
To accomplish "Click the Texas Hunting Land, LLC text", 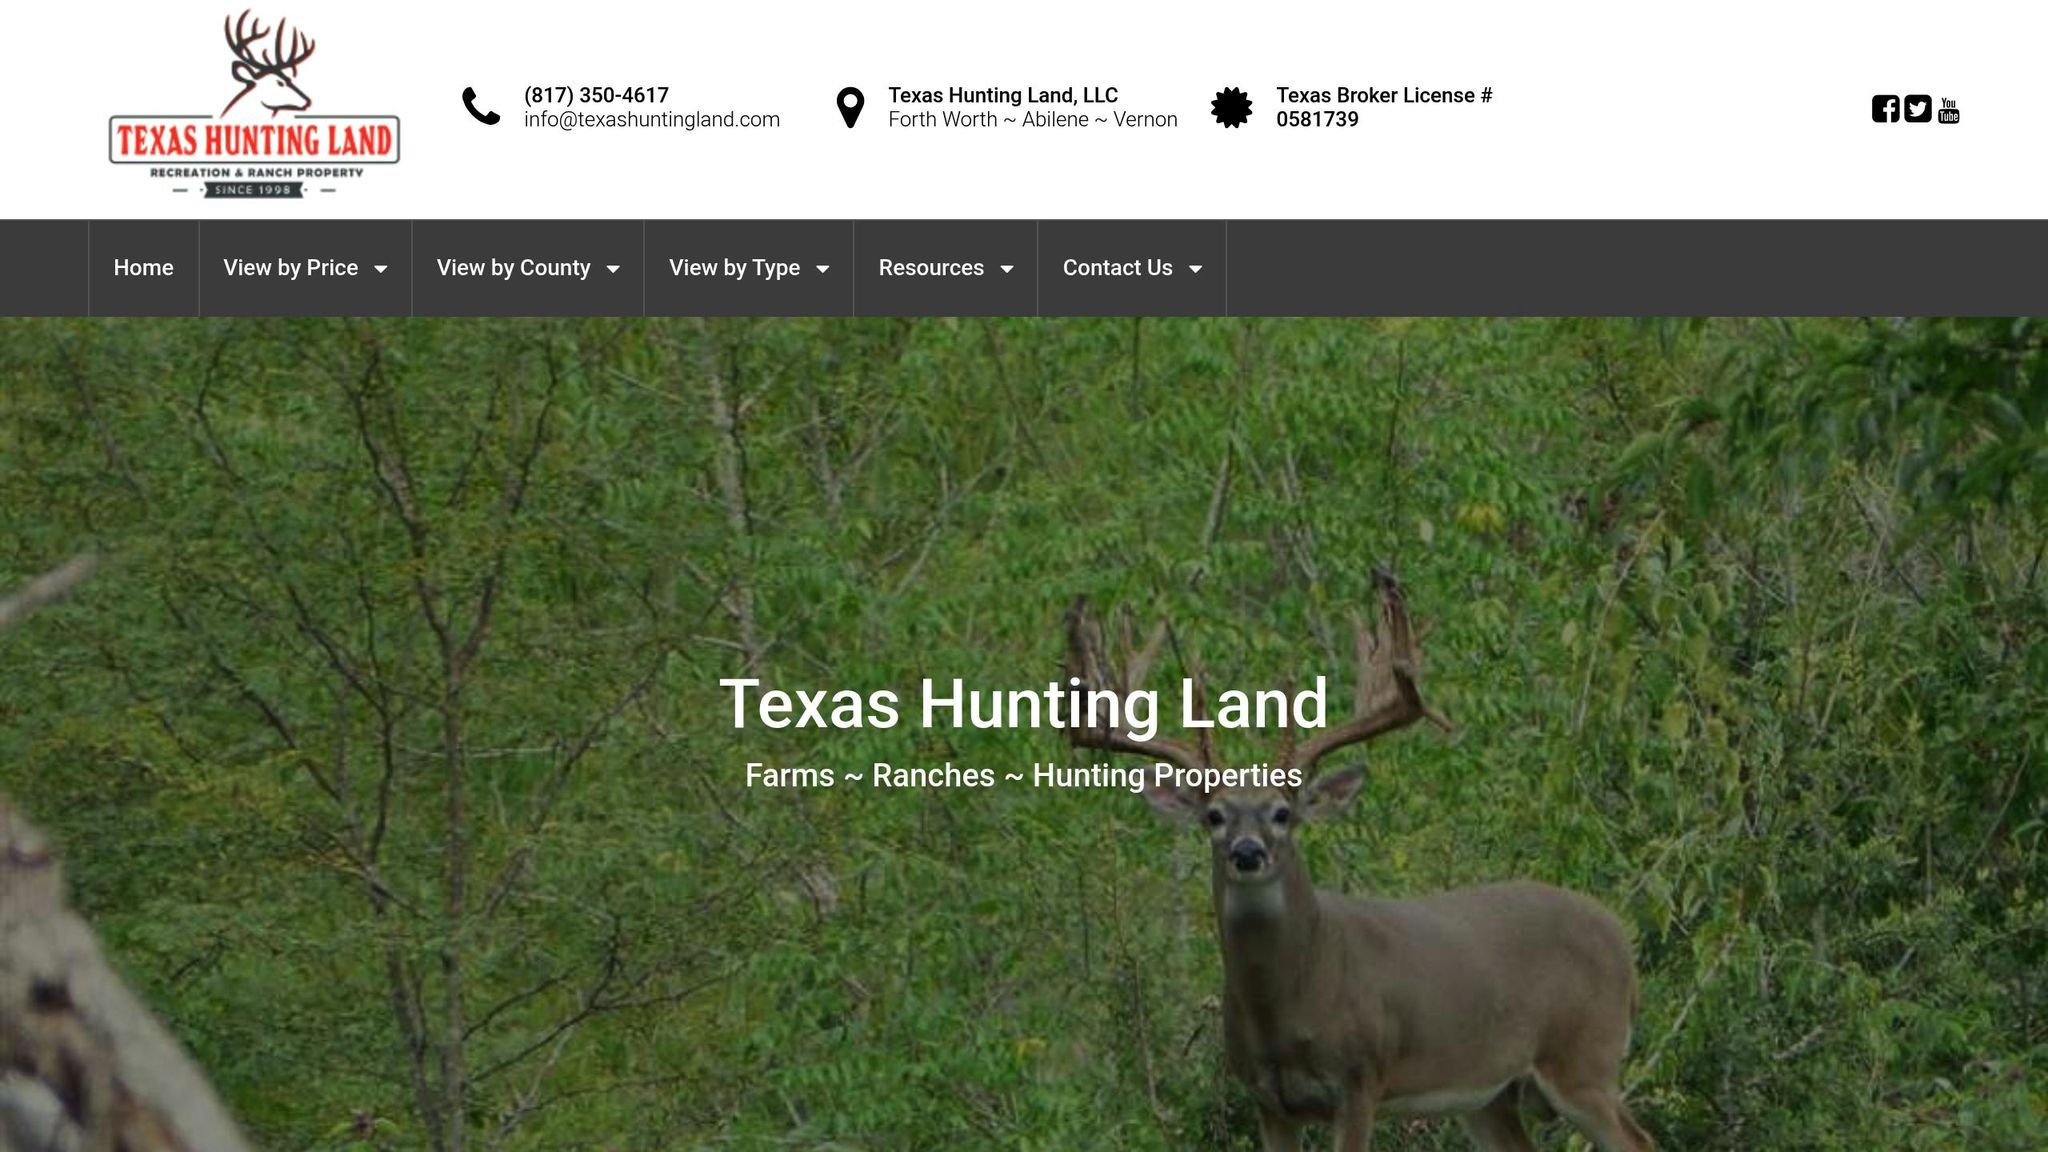I will (1003, 95).
